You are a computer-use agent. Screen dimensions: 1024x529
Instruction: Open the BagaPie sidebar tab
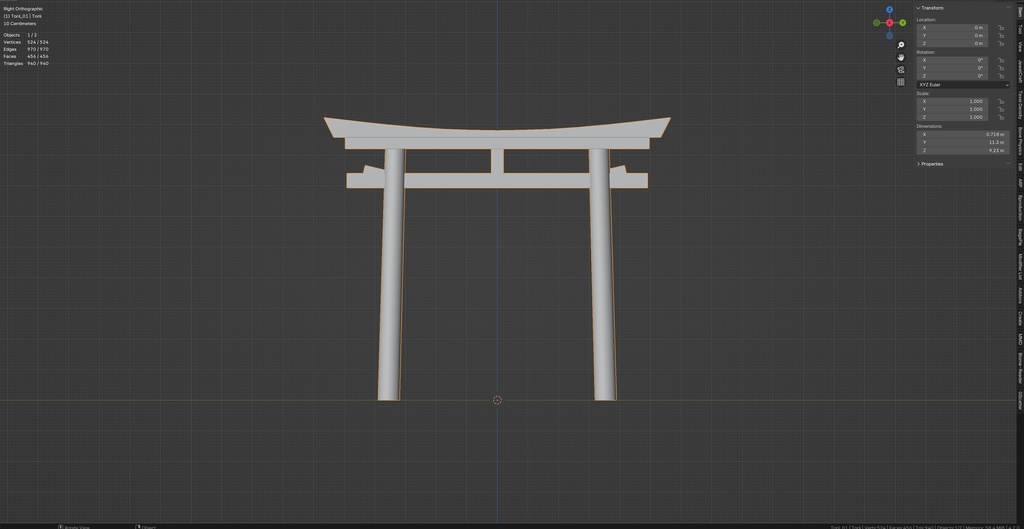(1020, 236)
